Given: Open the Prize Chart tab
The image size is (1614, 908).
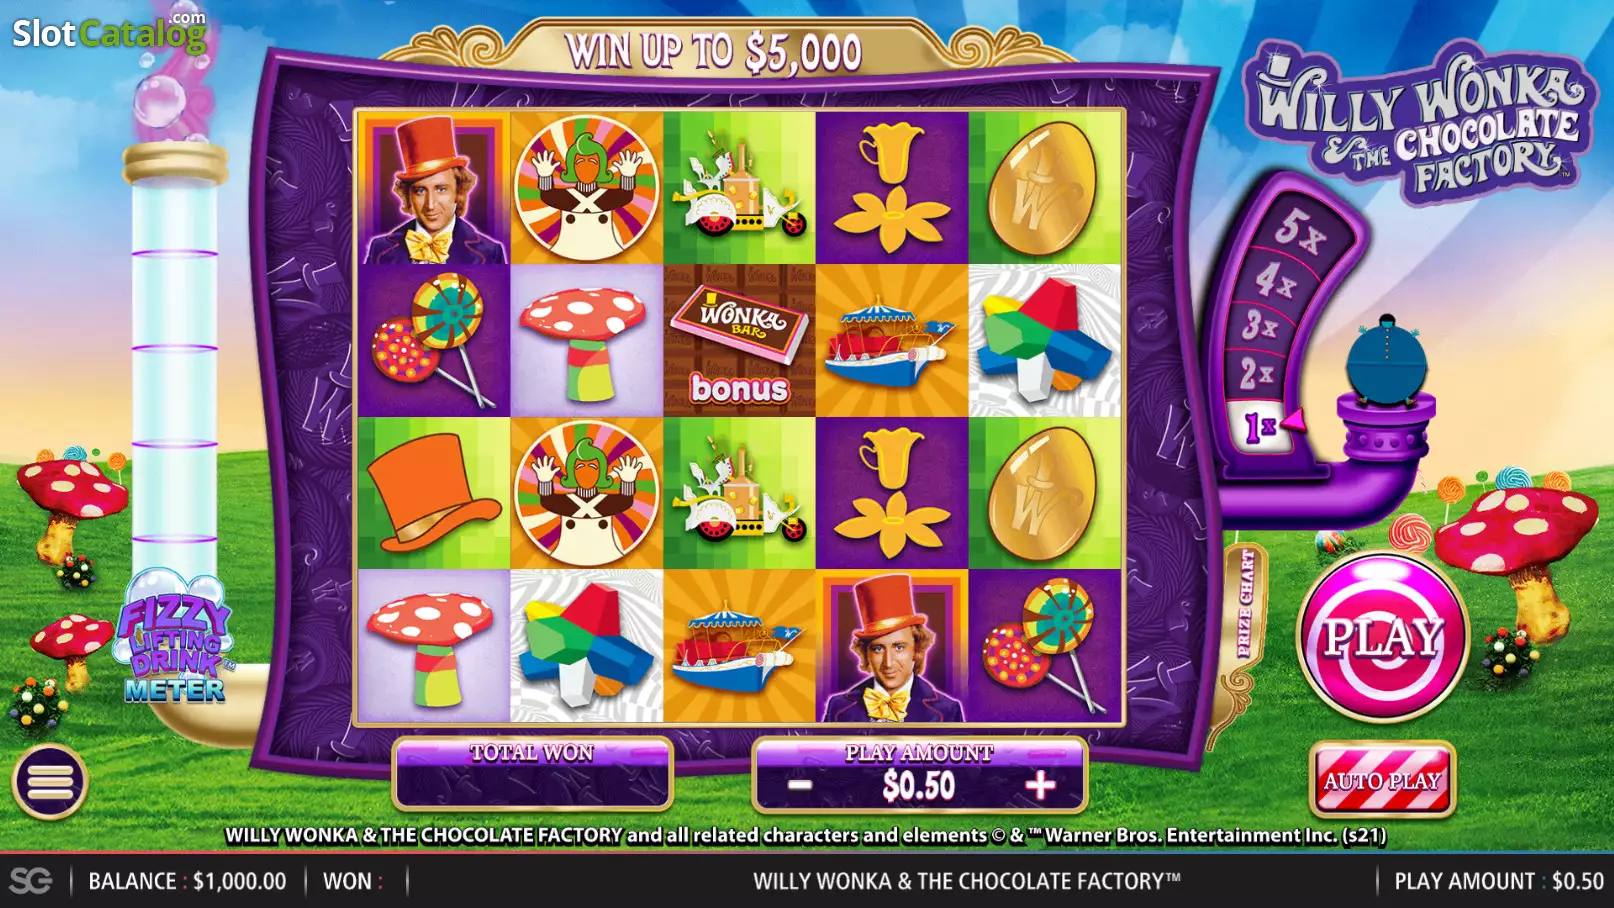Looking at the screenshot, I should click(x=1245, y=604).
